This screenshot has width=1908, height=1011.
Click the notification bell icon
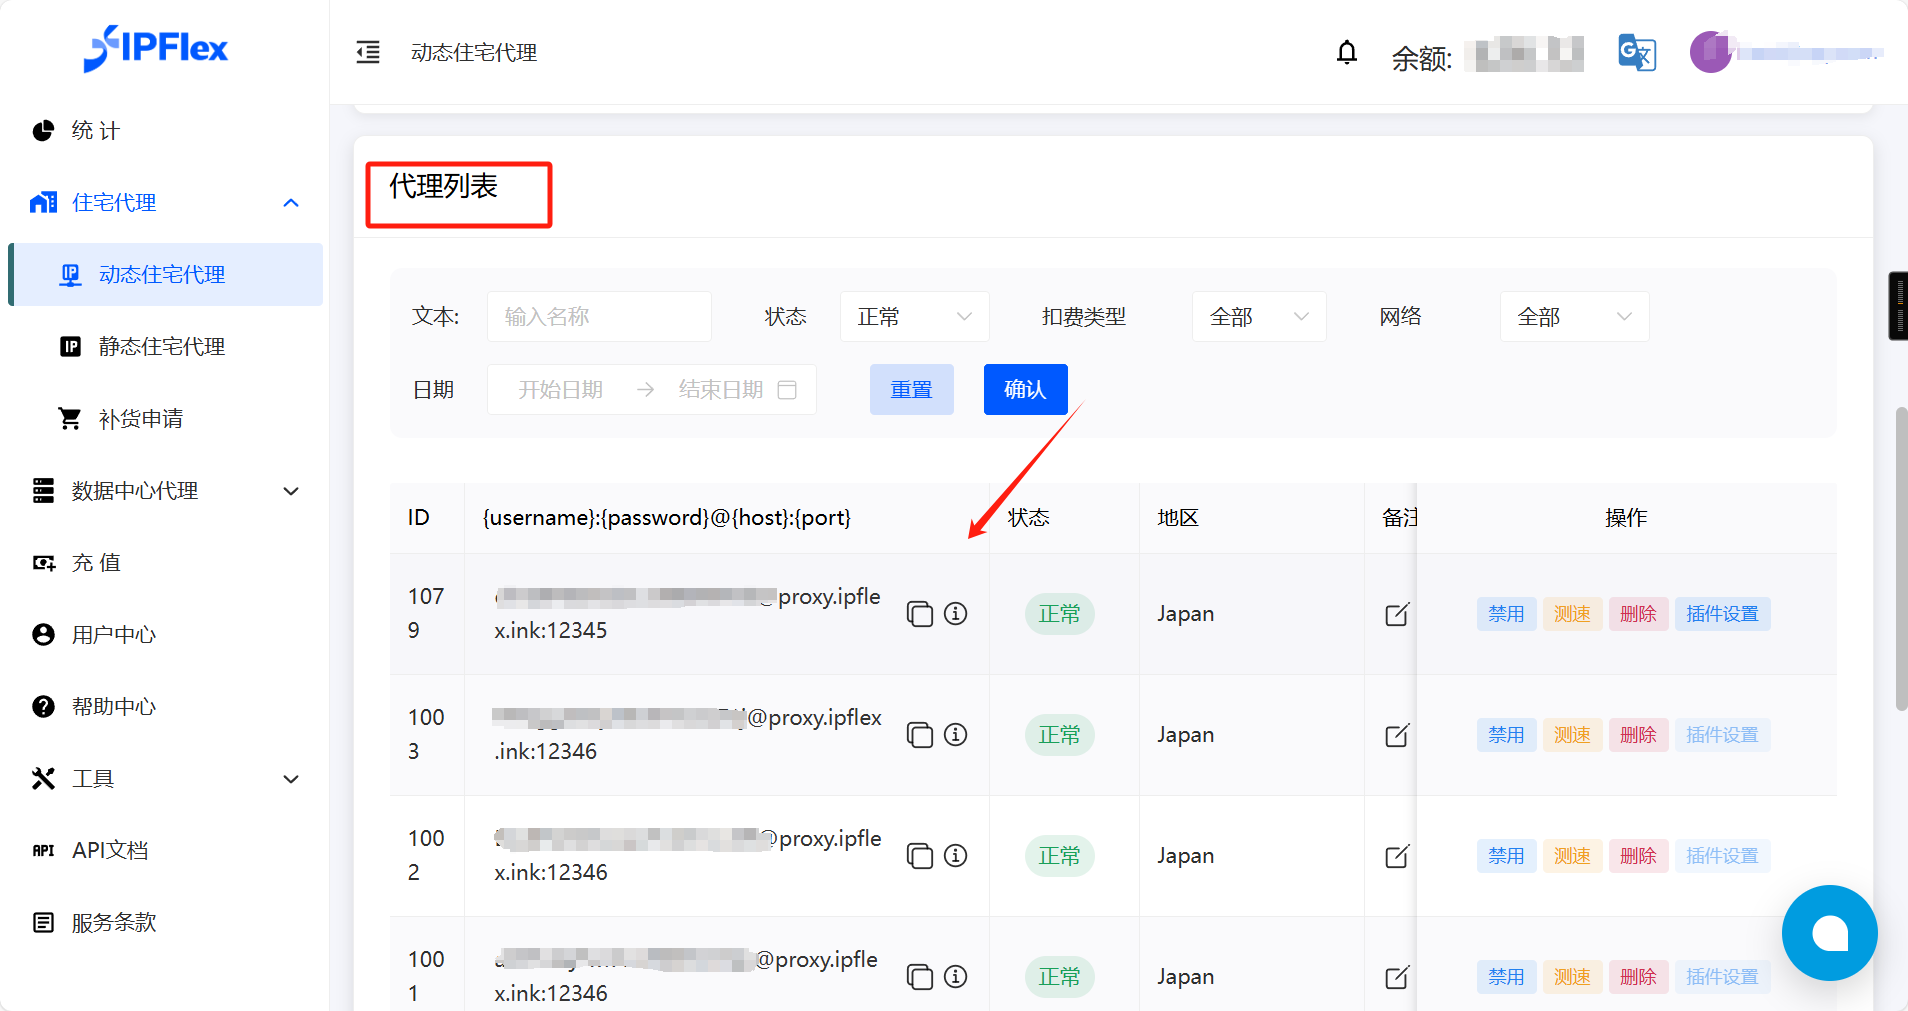[1347, 52]
